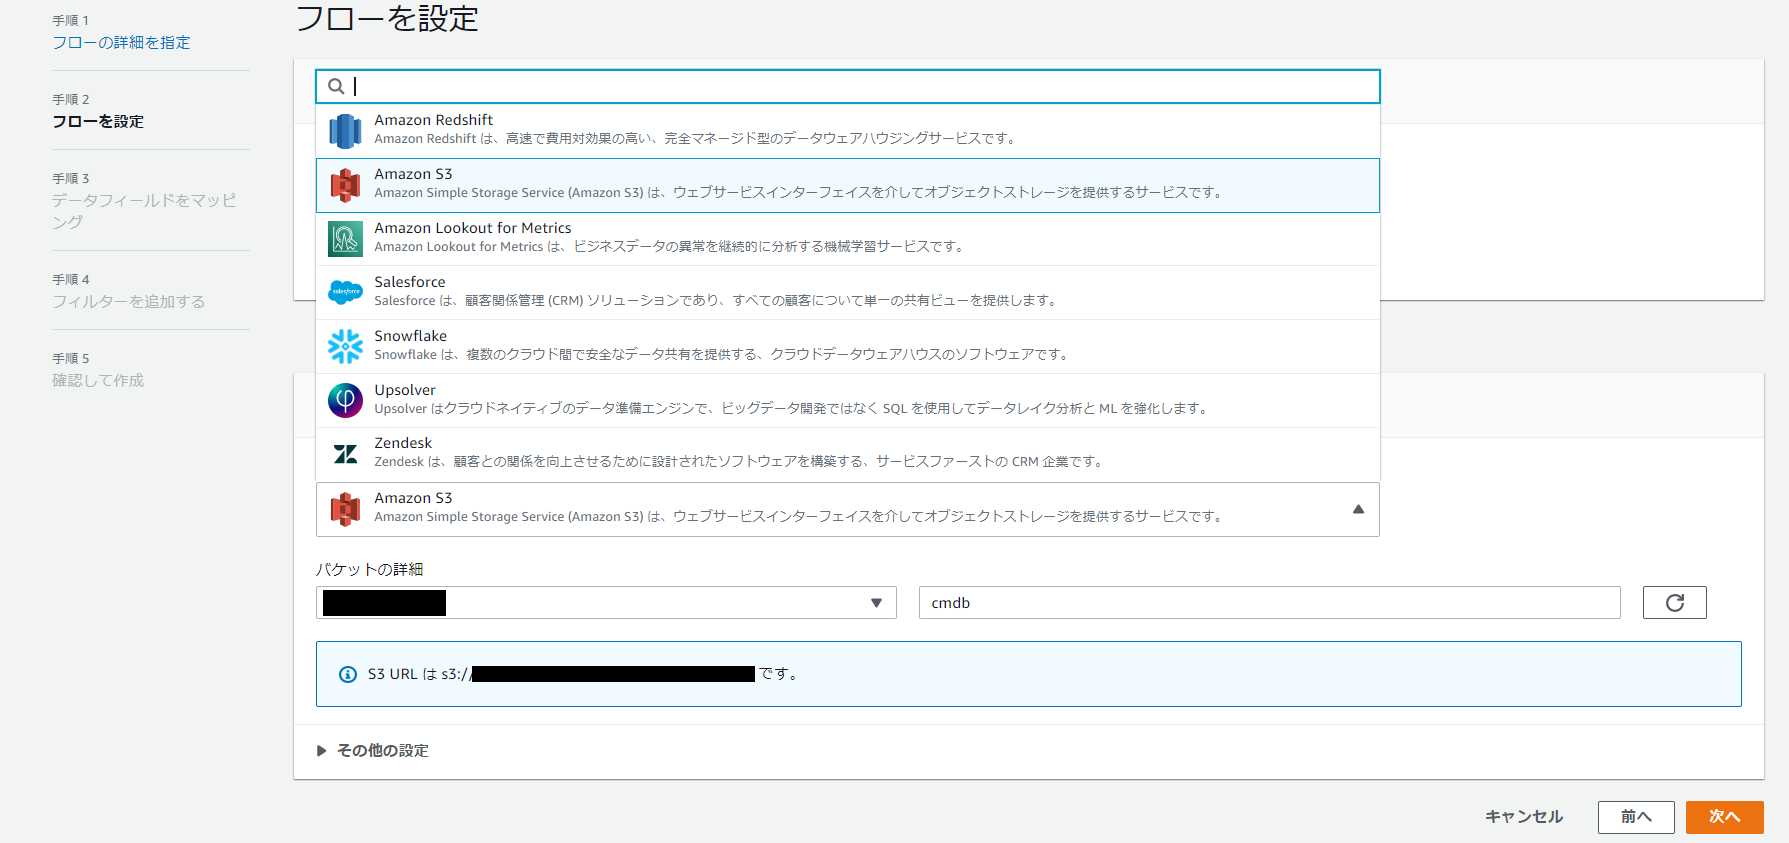This screenshot has height=843, width=1789.
Task: Click the orange 次へ button
Action: pos(1724,817)
